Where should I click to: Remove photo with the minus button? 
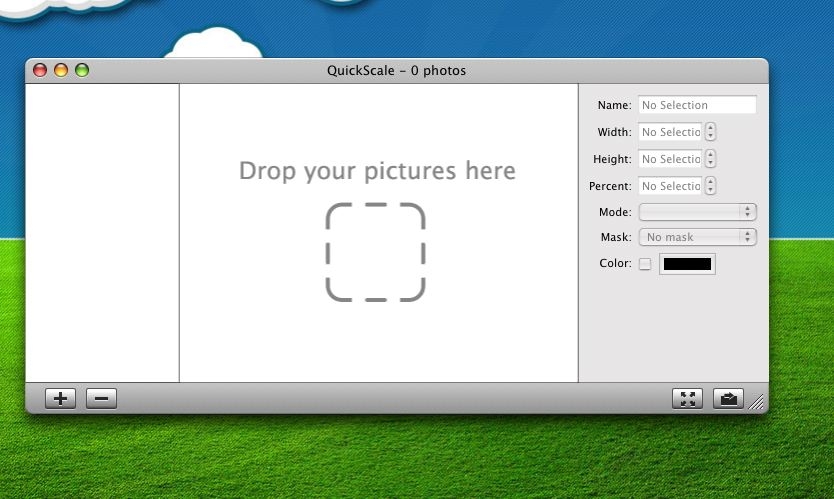pyautogui.click(x=101, y=398)
